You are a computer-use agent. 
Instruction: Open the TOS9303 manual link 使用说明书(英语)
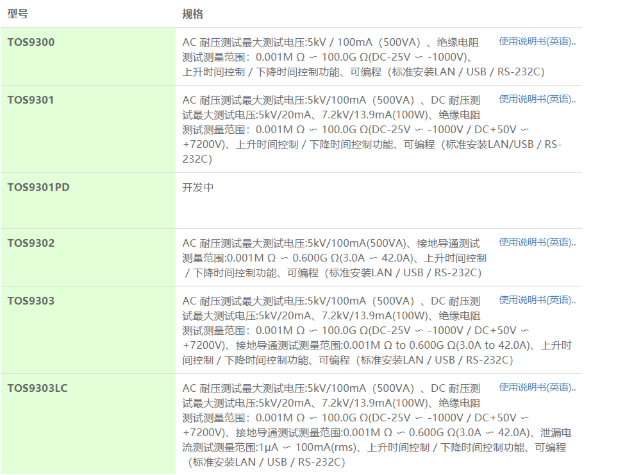[x=537, y=300]
